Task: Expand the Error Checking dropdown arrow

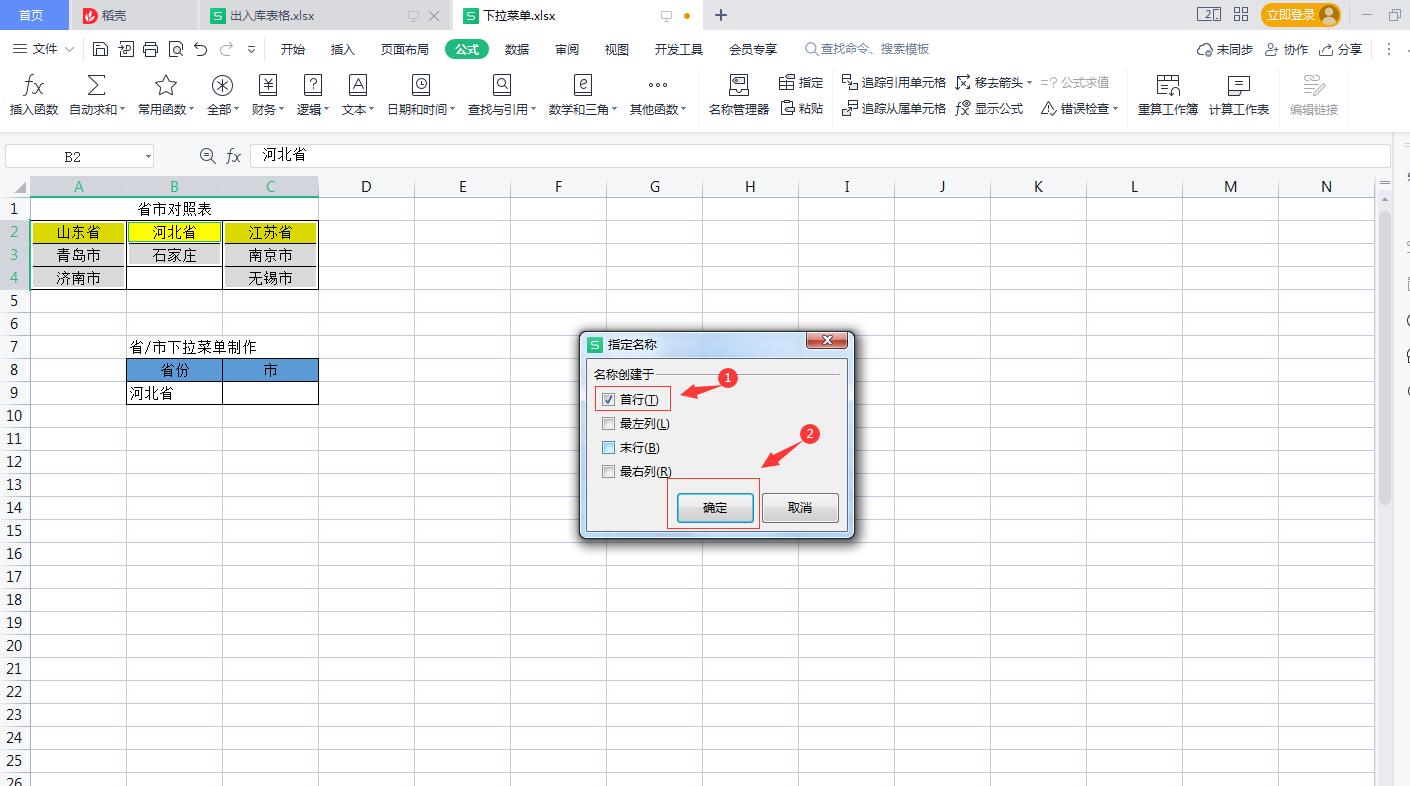Action: [x=1115, y=109]
